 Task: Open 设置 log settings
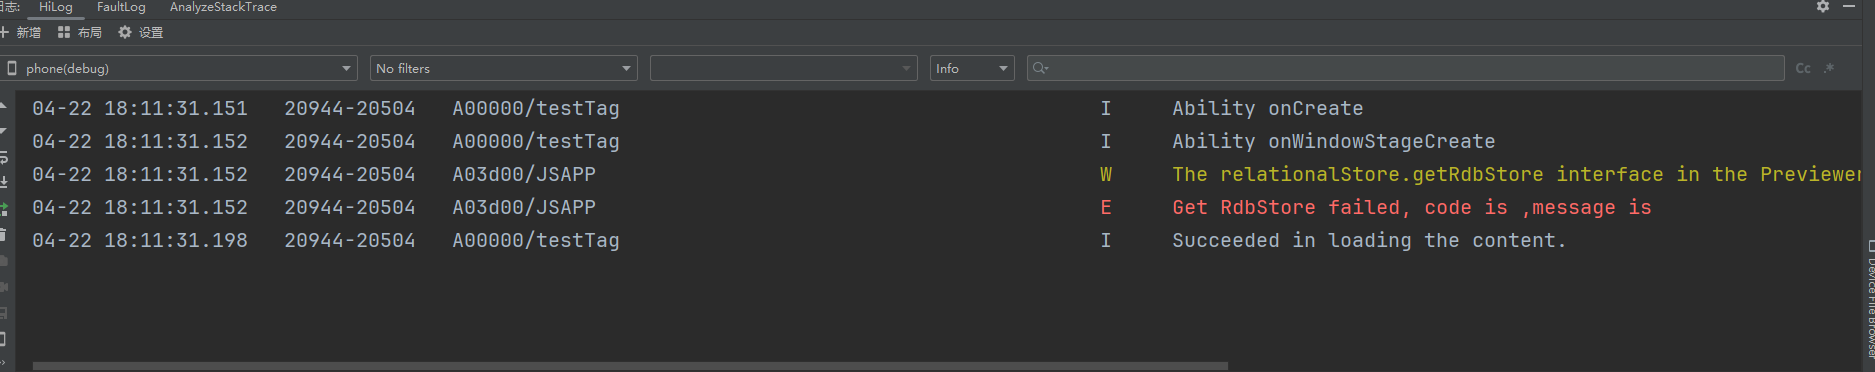(x=141, y=32)
